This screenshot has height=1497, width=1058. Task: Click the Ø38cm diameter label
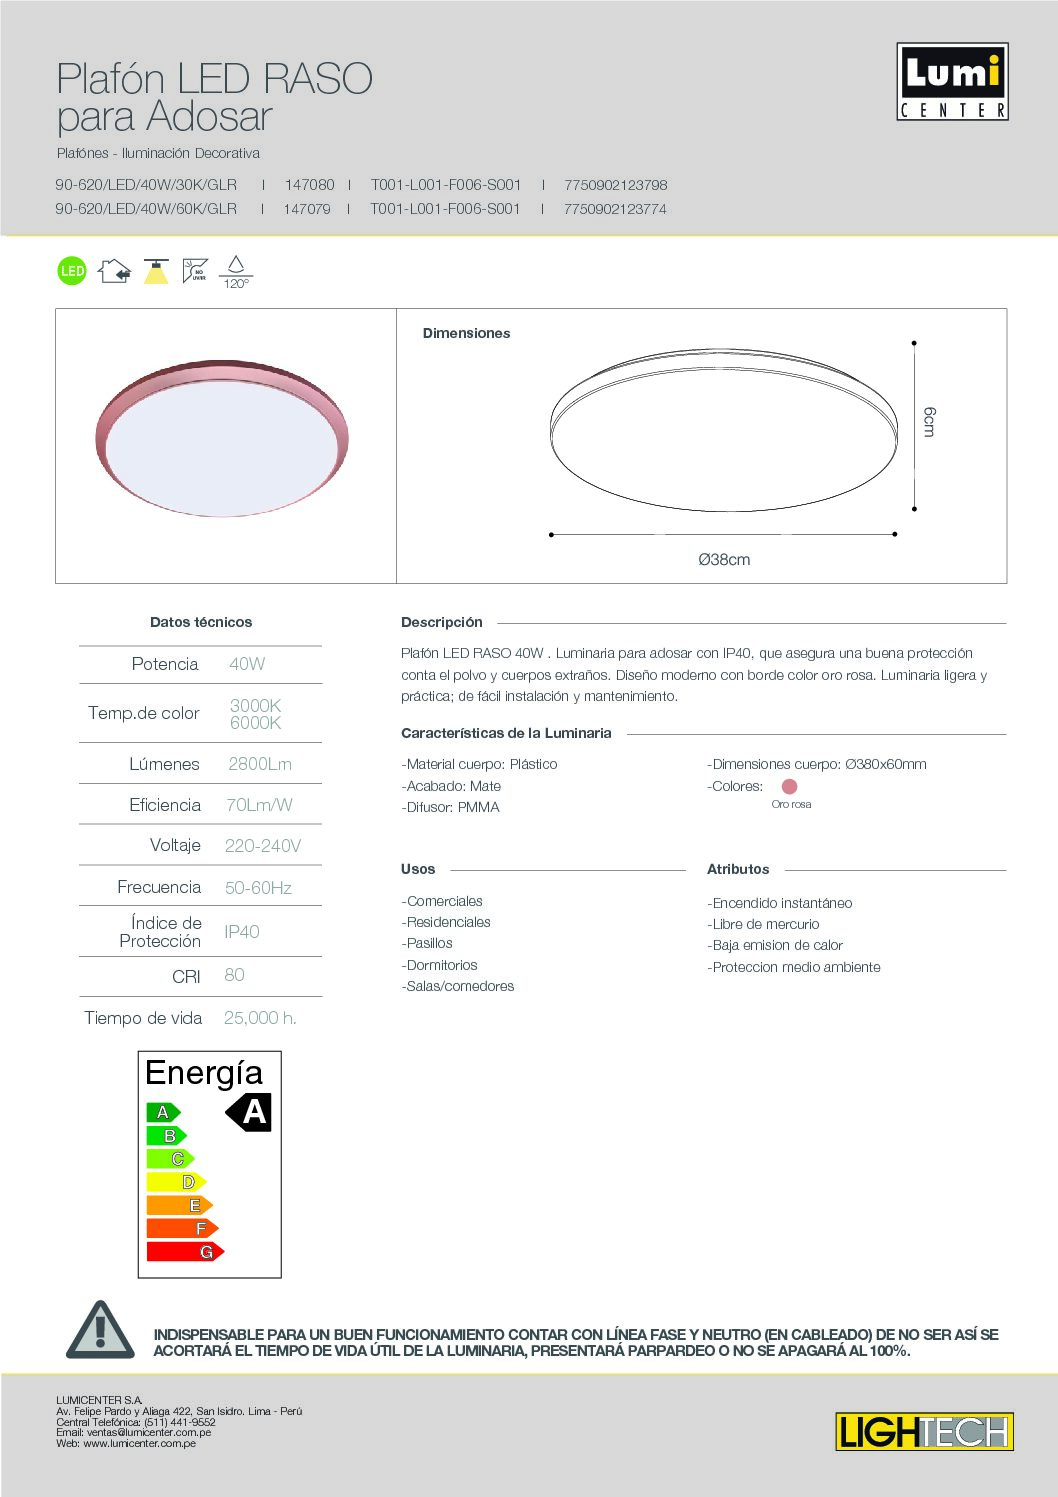point(724,560)
